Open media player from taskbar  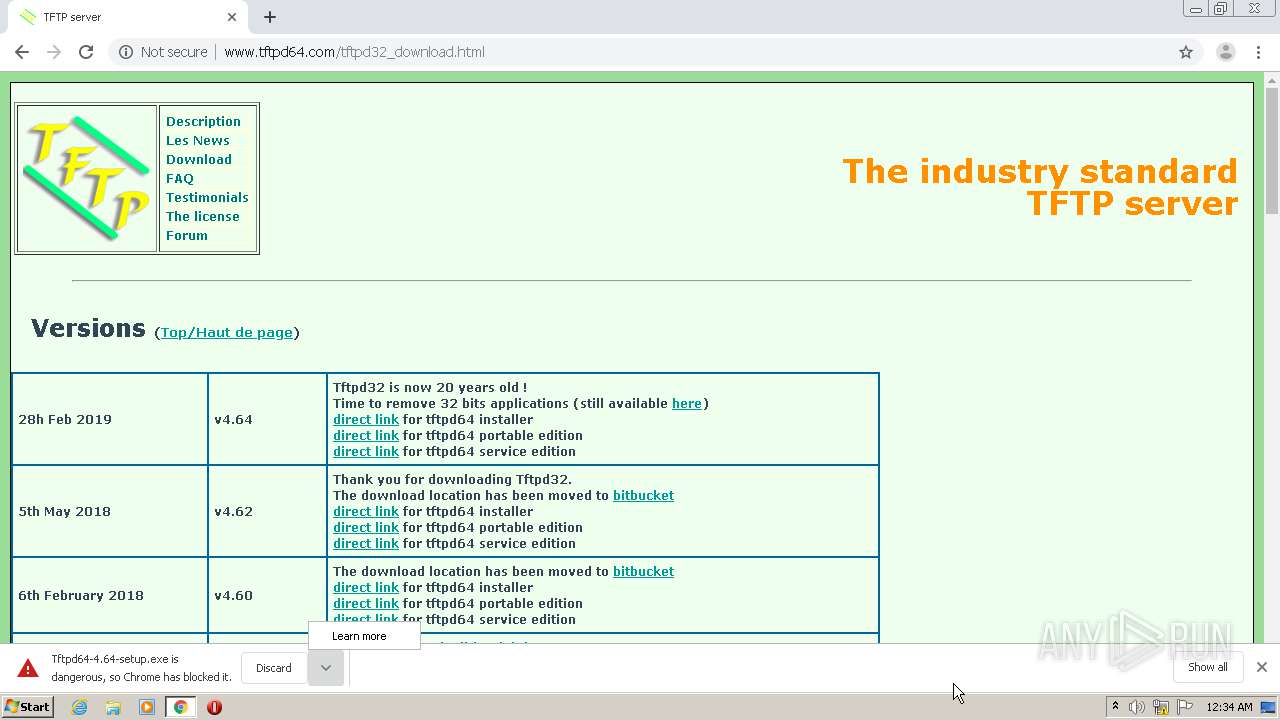pyautogui.click(x=147, y=707)
